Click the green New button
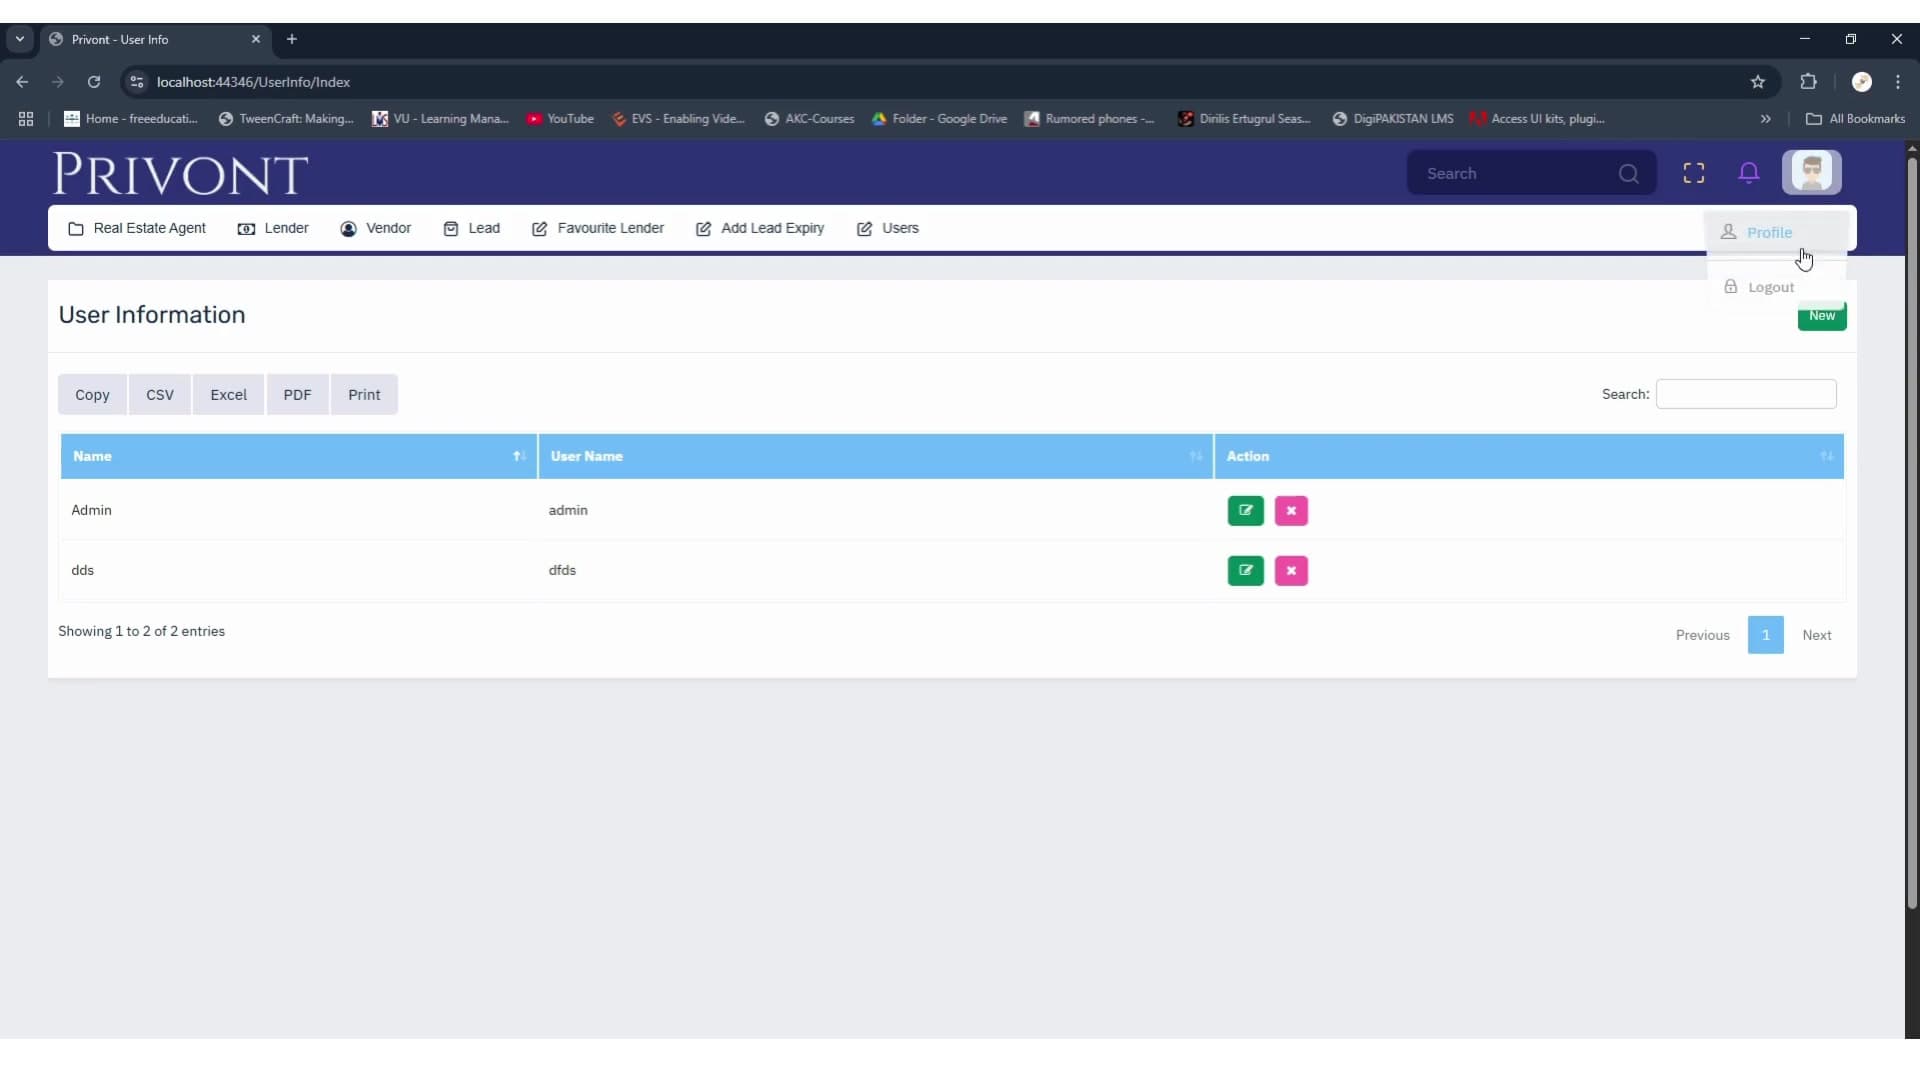 click(x=1821, y=316)
